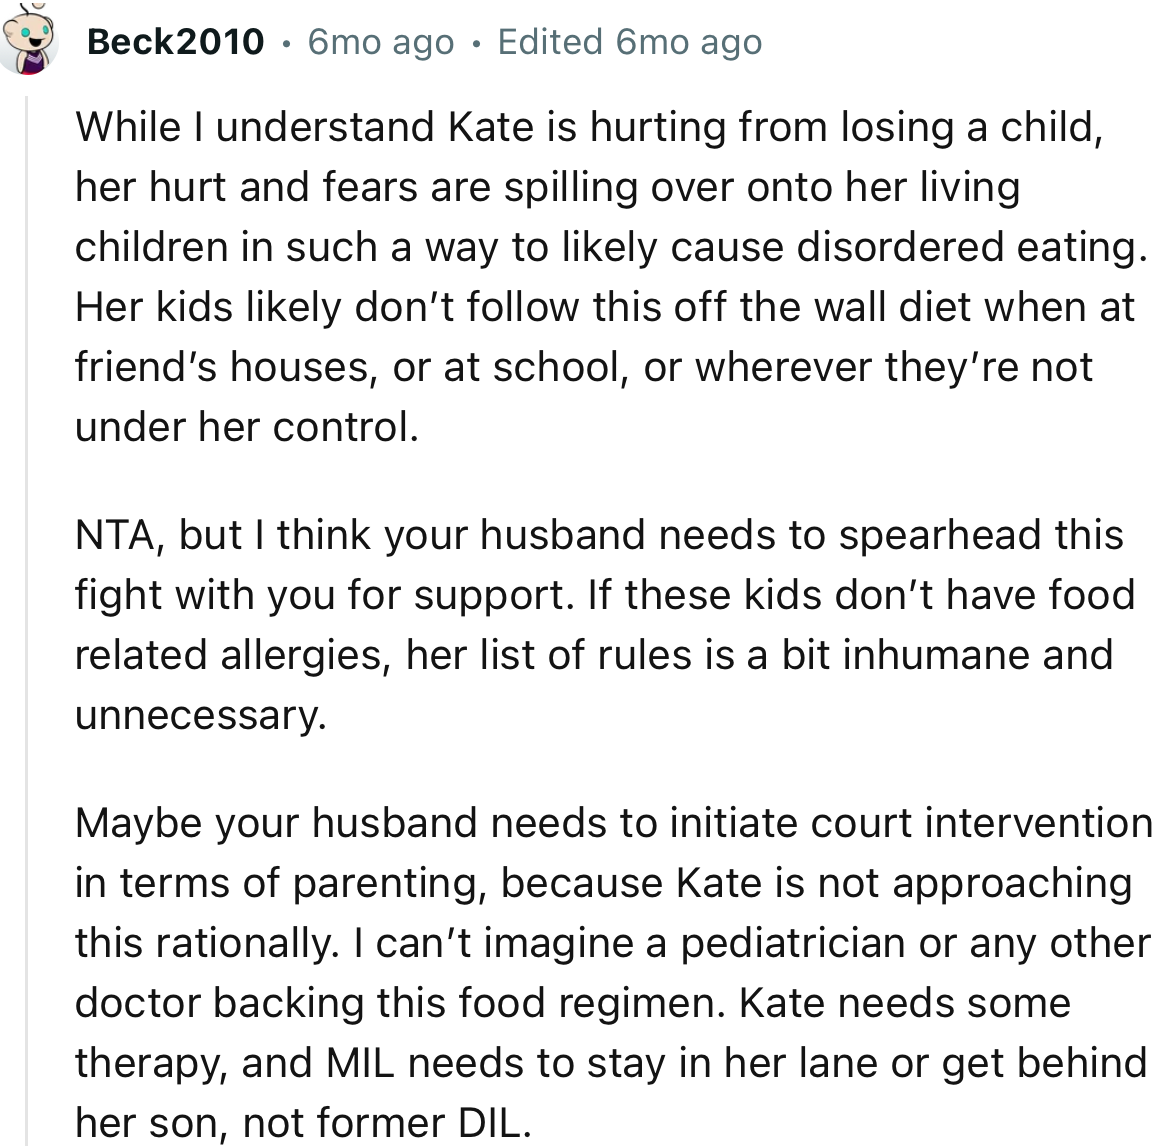Click the '6mo ago' timestamp link

pos(380,41)
